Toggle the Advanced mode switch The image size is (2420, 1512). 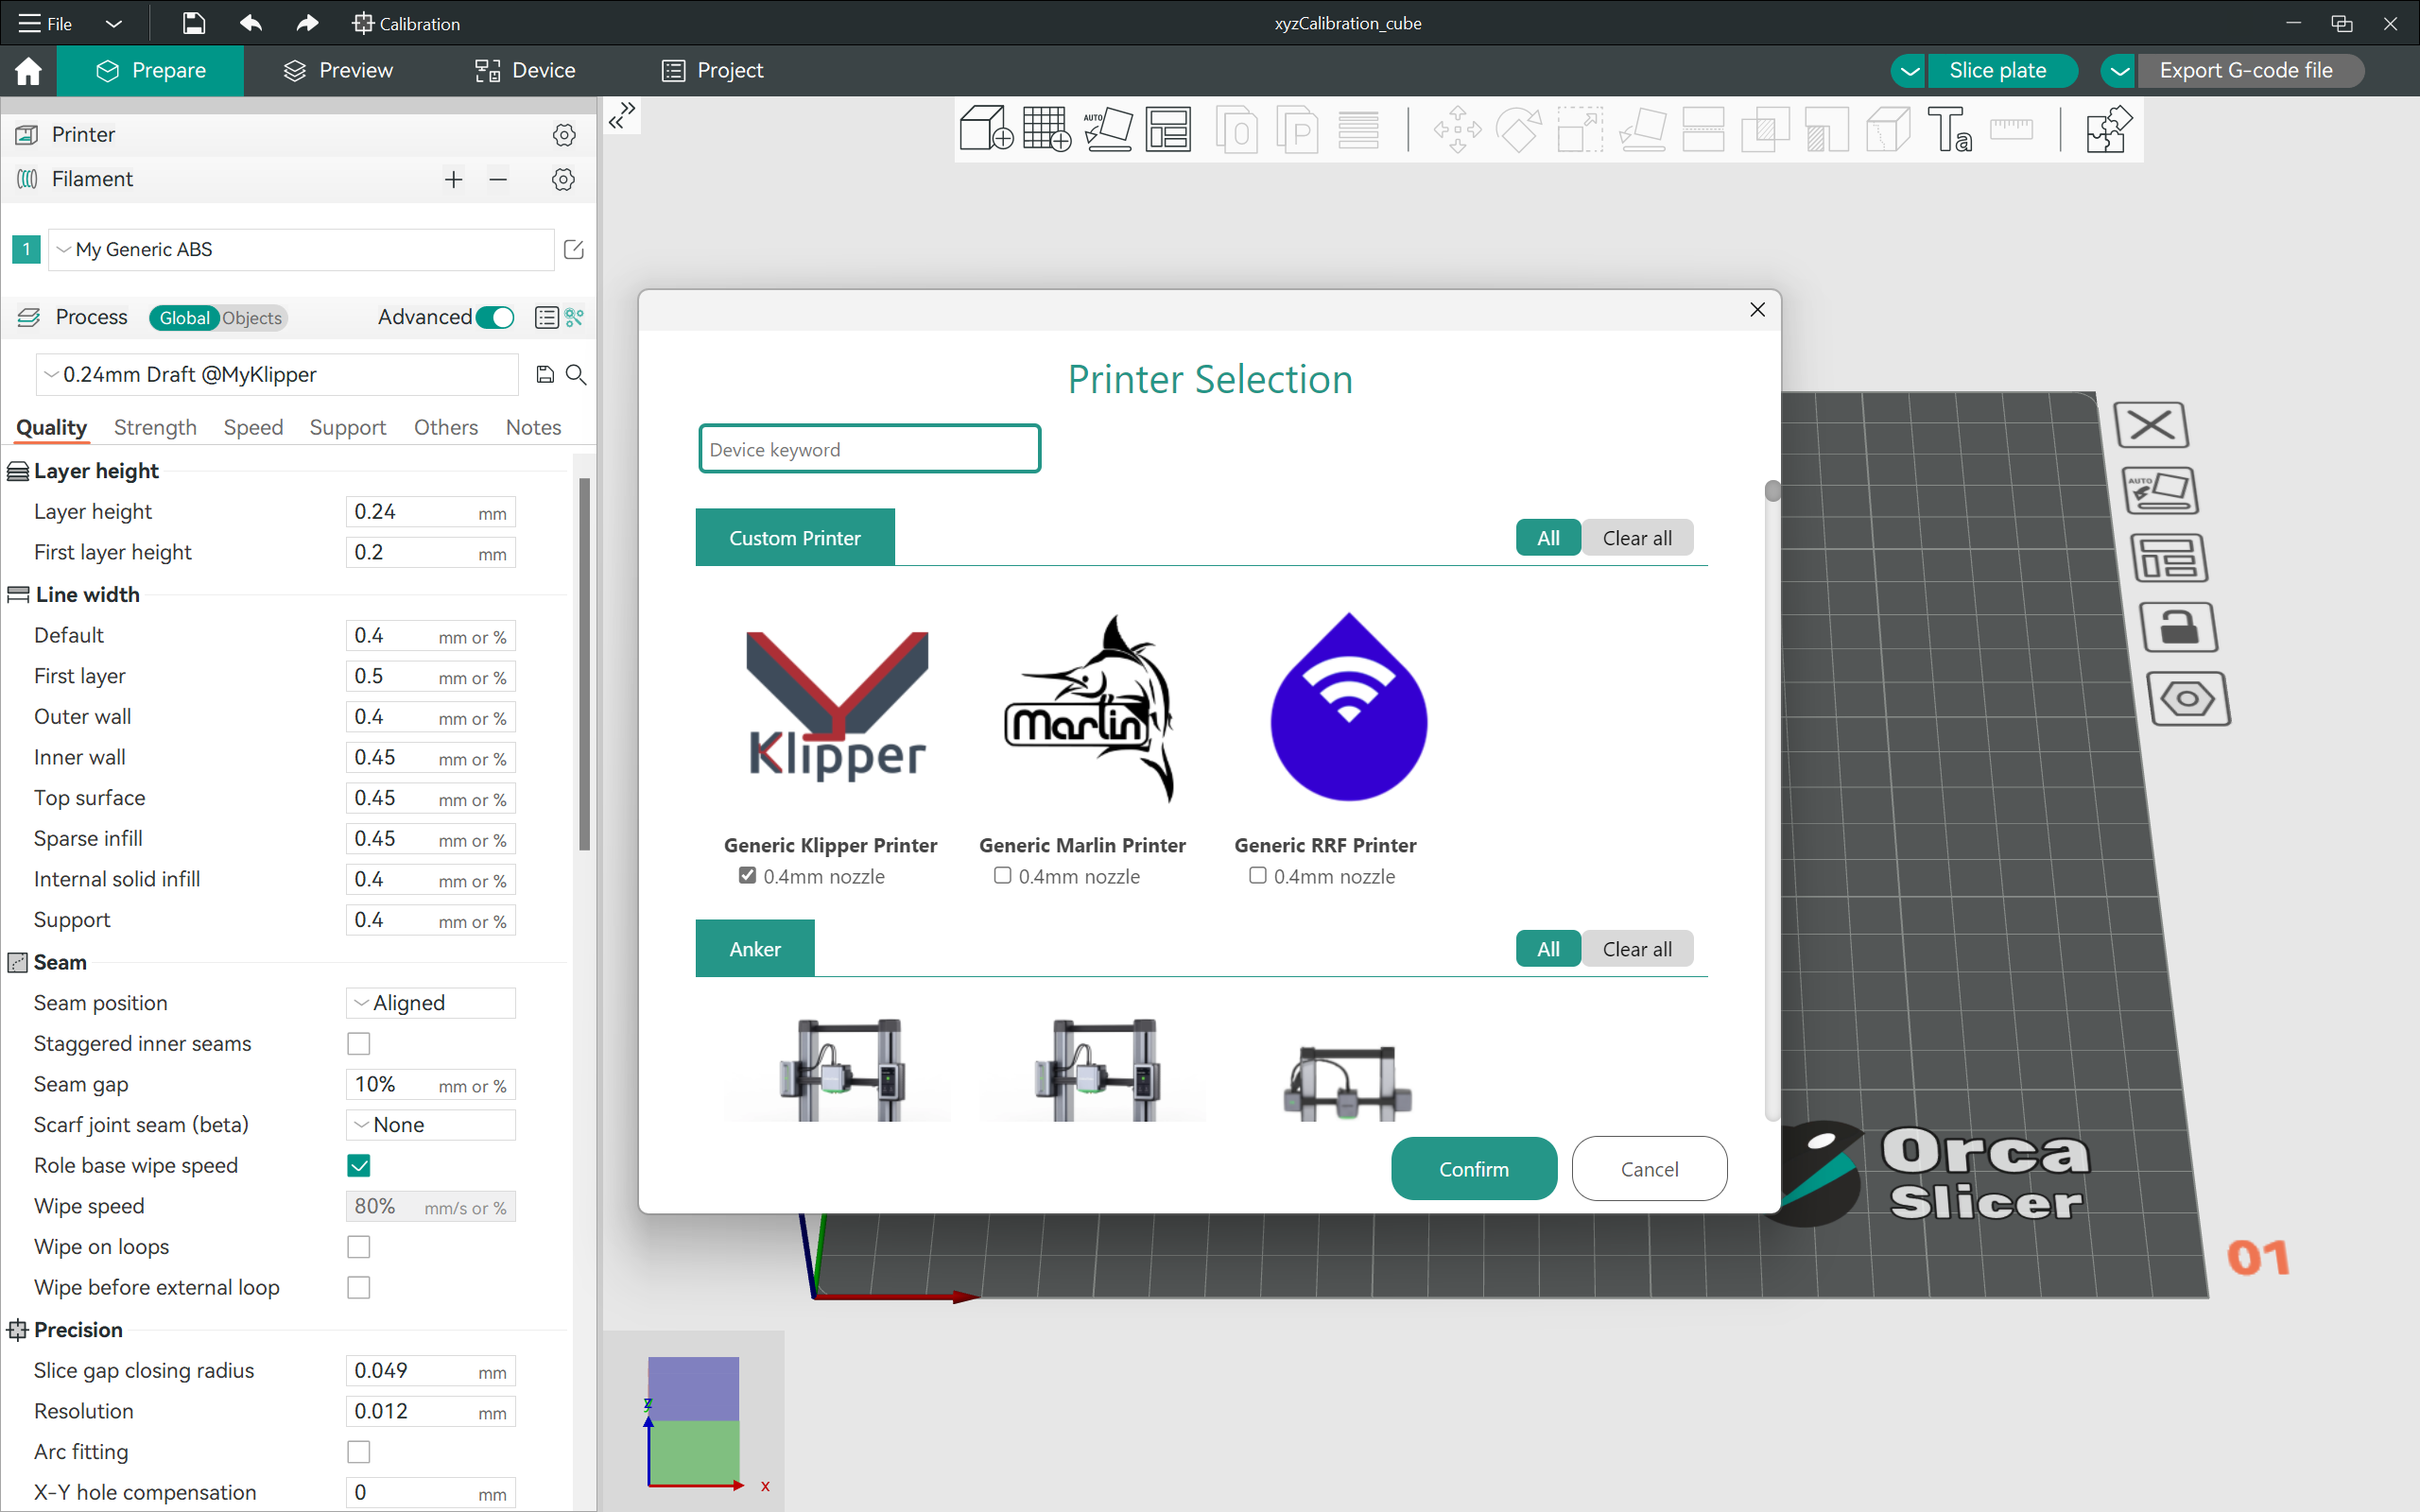pos(495,318)
